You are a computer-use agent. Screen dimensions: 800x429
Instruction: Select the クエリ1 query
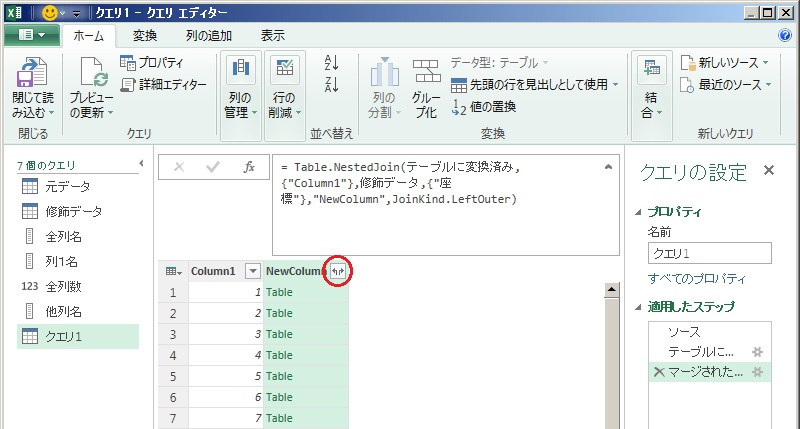point(78,337)
